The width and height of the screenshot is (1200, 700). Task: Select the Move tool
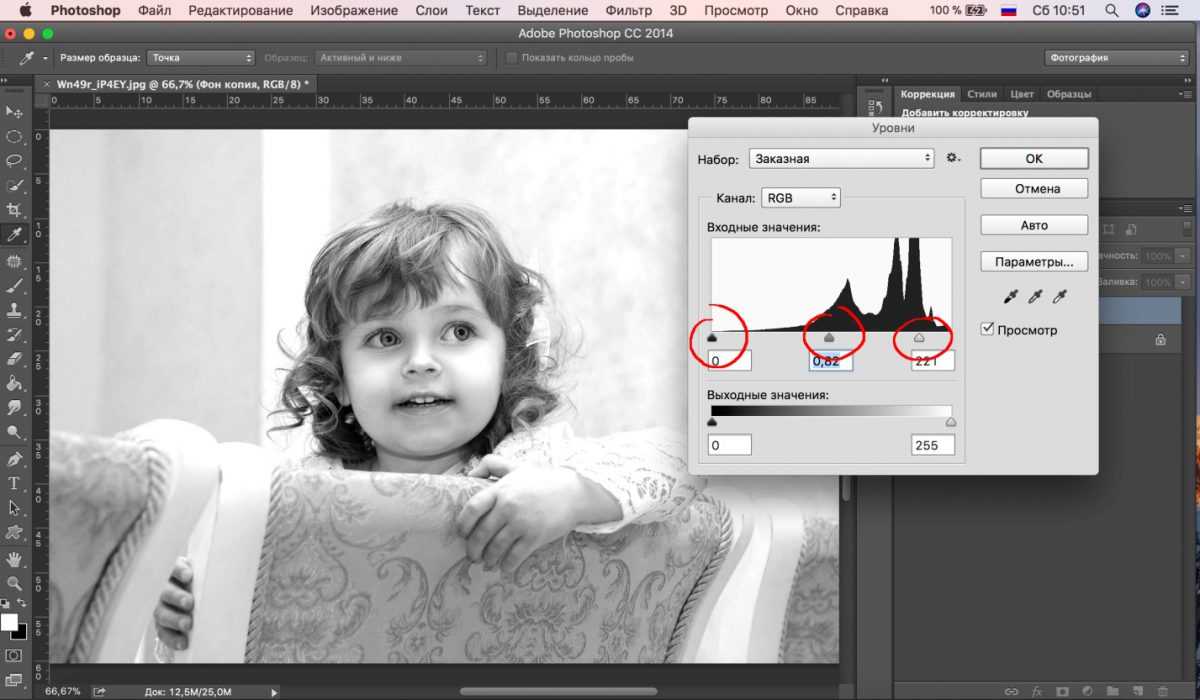[x=14, y=111]
